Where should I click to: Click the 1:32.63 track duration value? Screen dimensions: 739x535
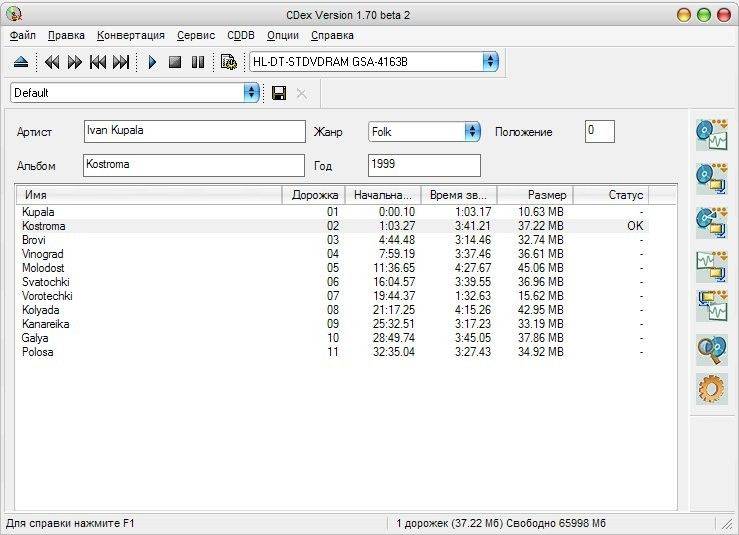point(473,296)
